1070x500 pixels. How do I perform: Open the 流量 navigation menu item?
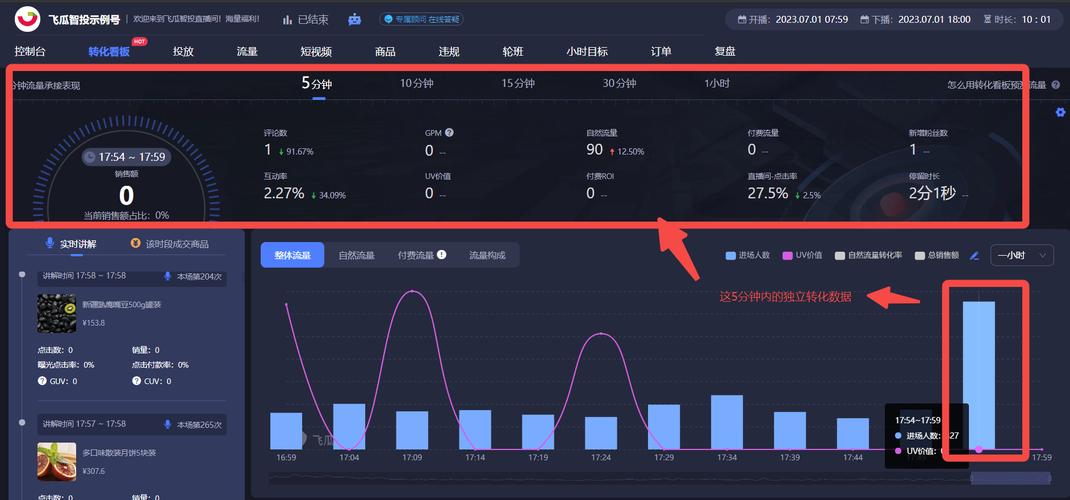tap(247, 52)
